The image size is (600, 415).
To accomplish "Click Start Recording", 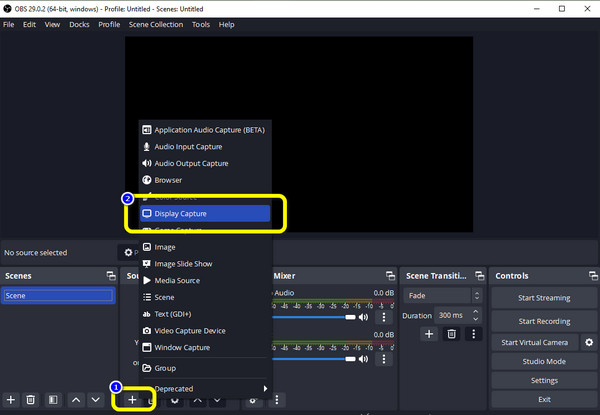I will point(544,321).
